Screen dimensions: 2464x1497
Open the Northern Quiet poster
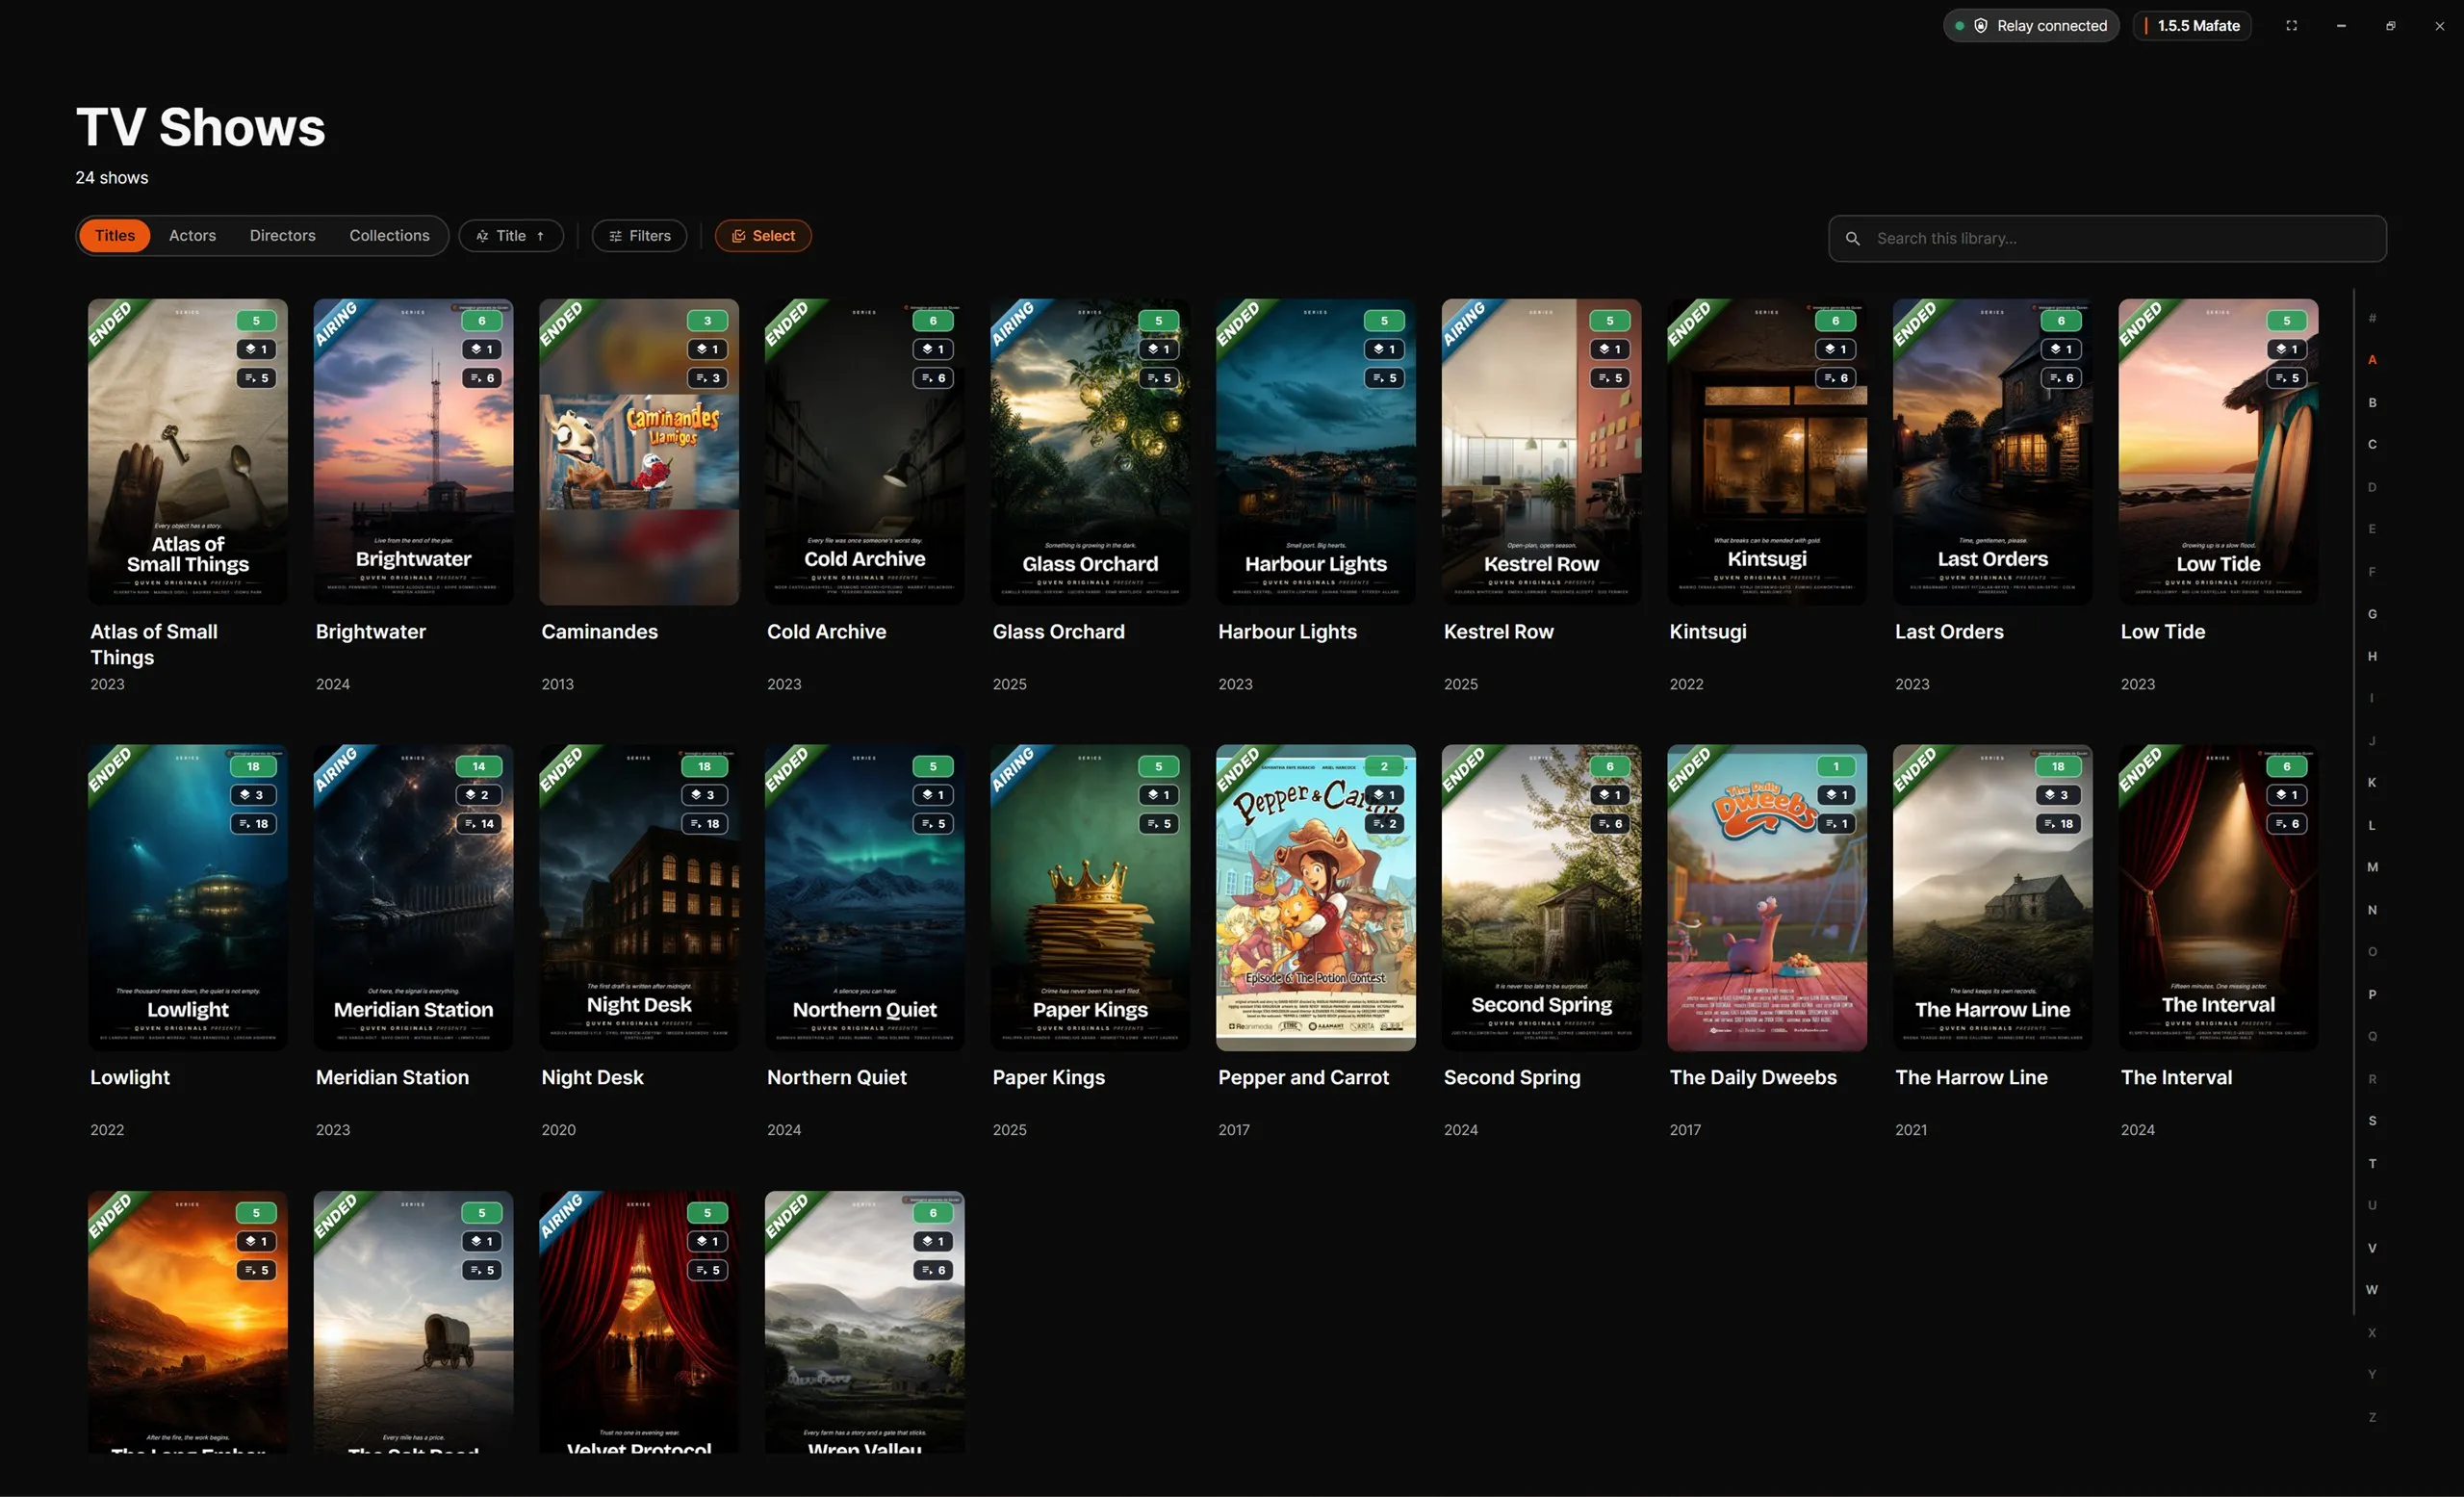tap(865, 898)
